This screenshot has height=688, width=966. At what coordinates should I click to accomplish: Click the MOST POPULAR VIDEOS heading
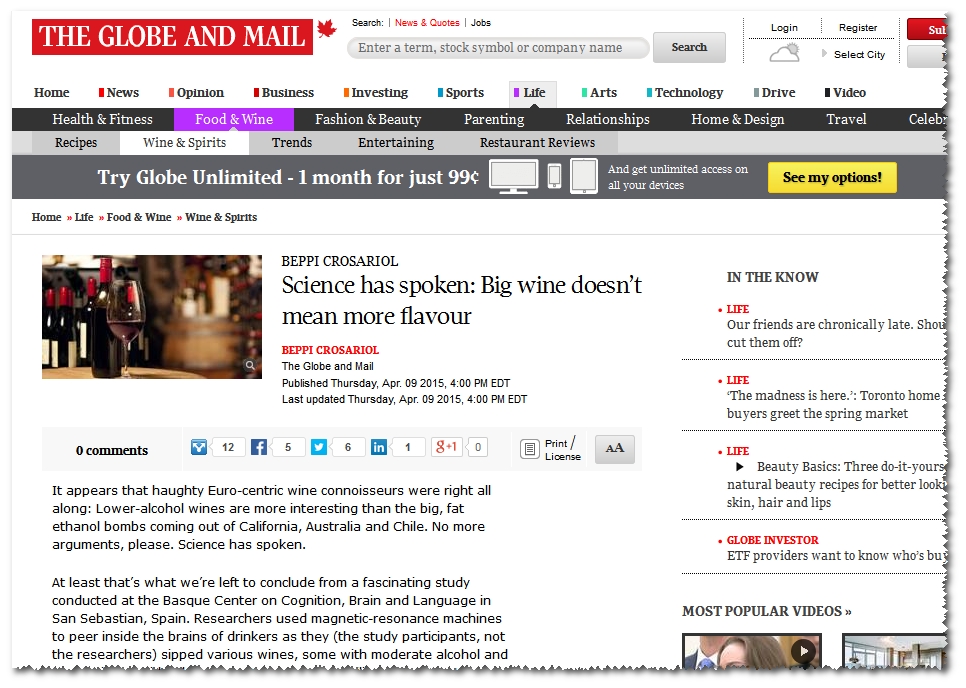click(766, 611)
